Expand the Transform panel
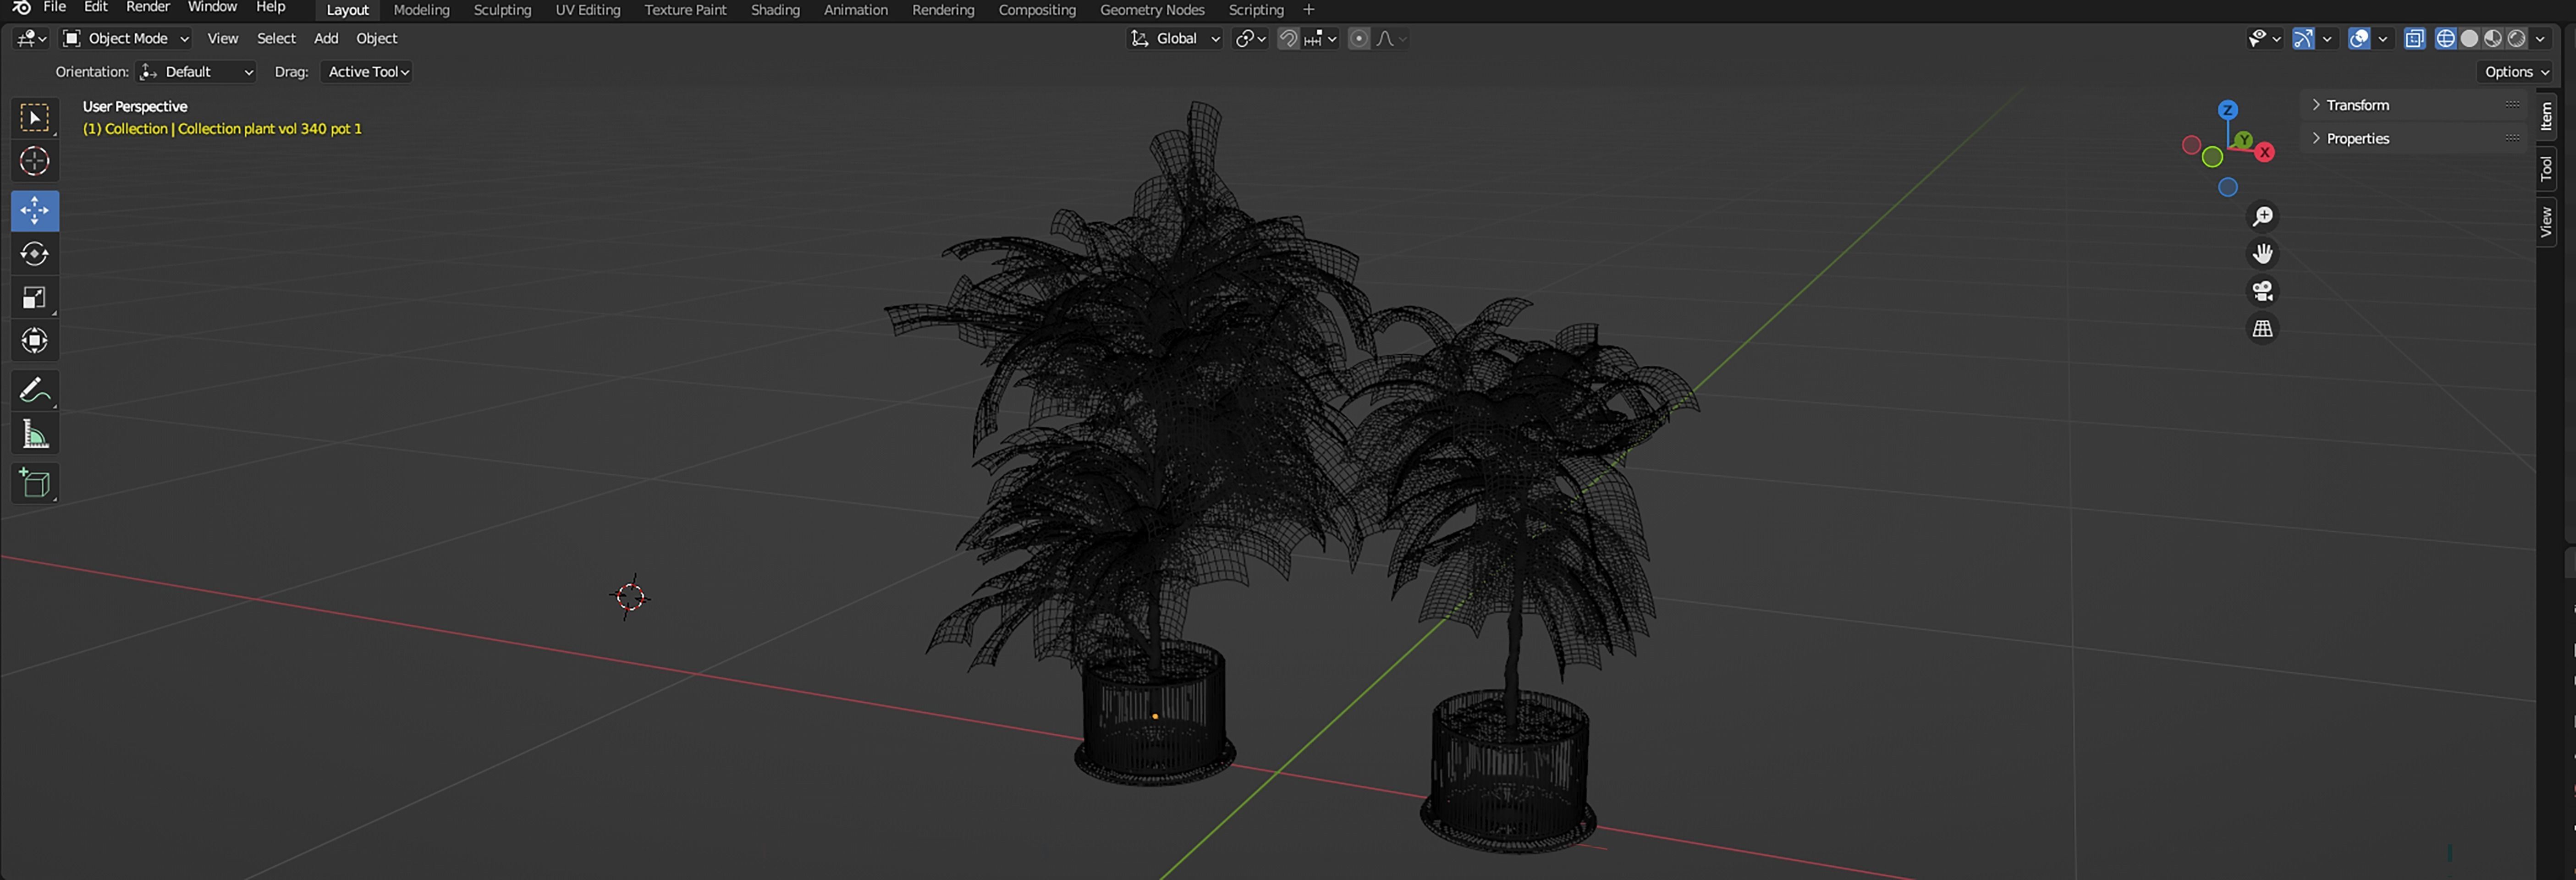 pyautogui.click(x=2415, y=105)
